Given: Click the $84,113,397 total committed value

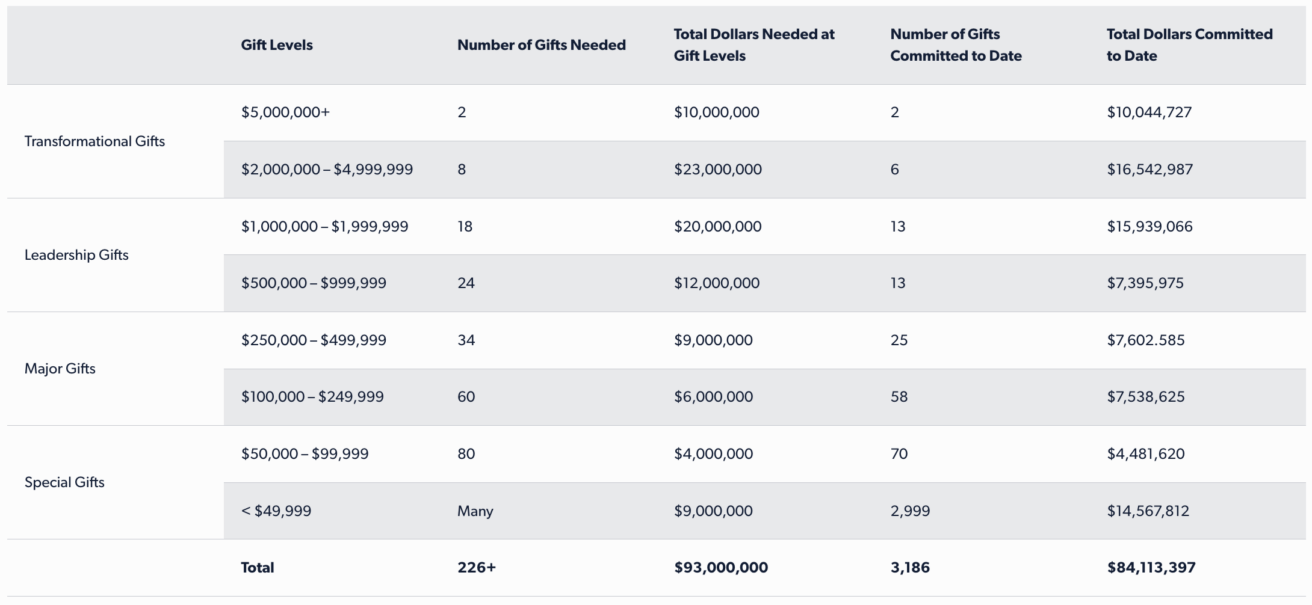Looking at the screenshot, I should [1150, 568].
